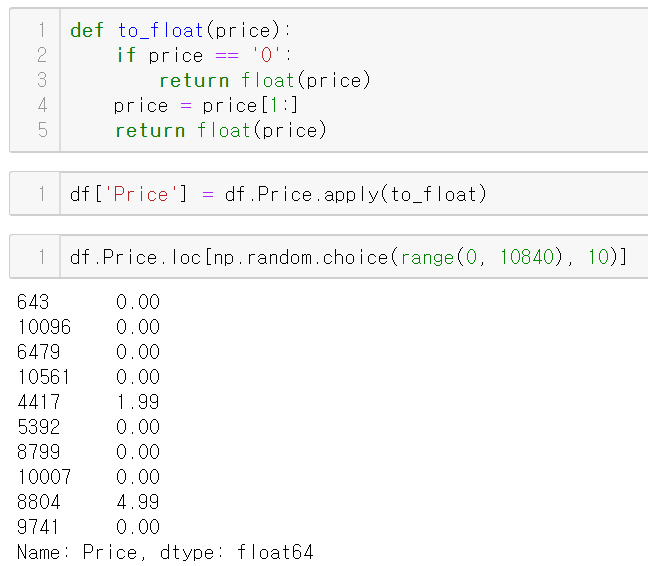Click output row index 8804
Screen dimensions: 648x566
coord(38,502)
